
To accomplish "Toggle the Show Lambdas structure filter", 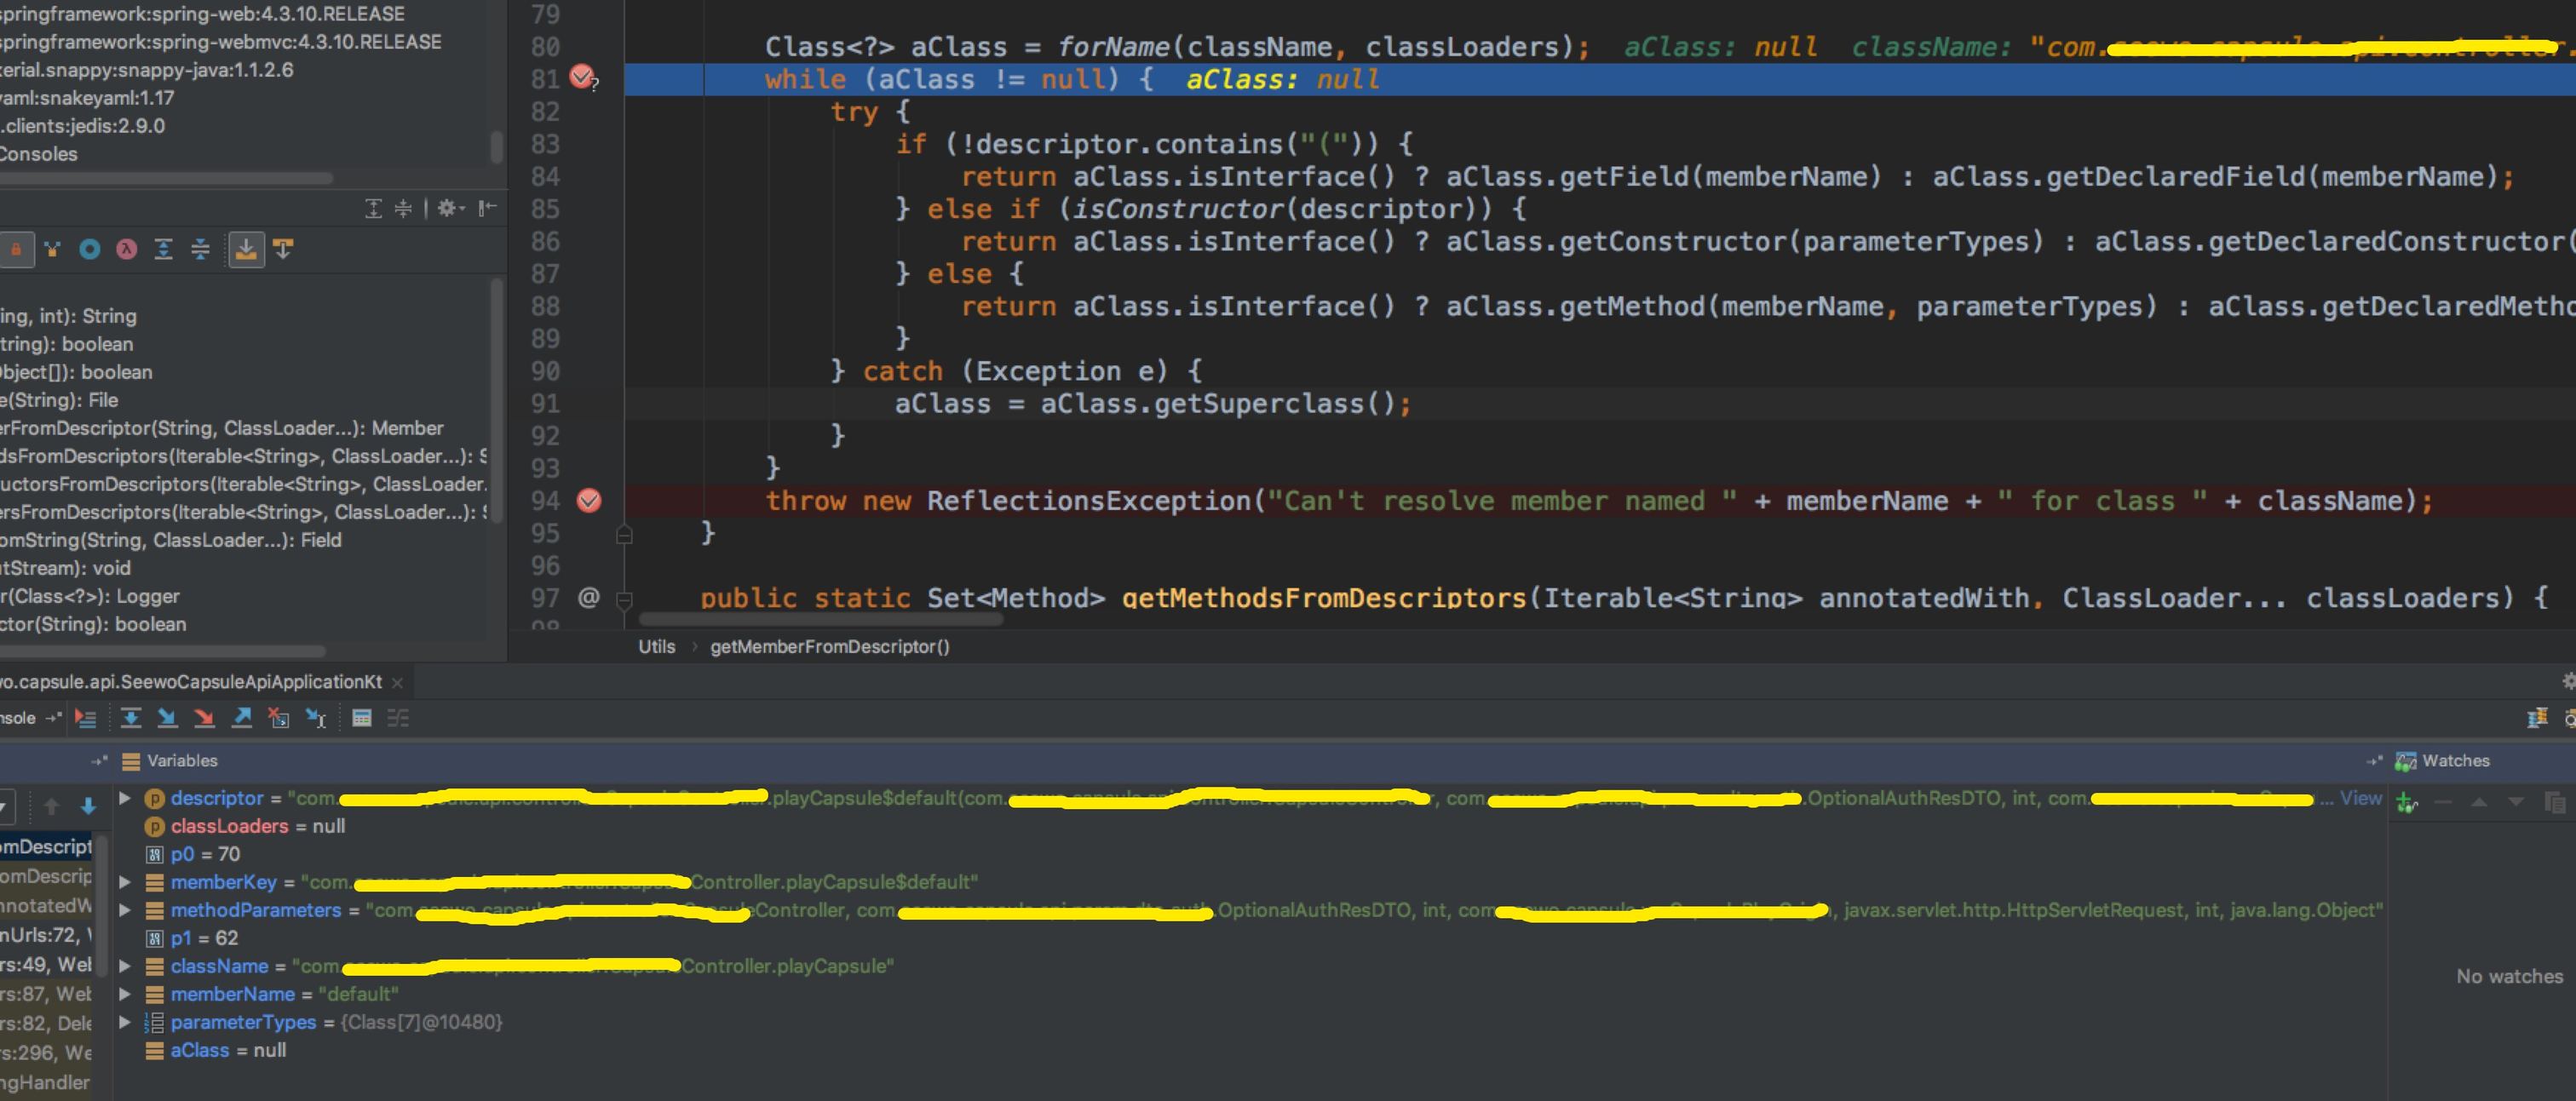I will [126, 249].
